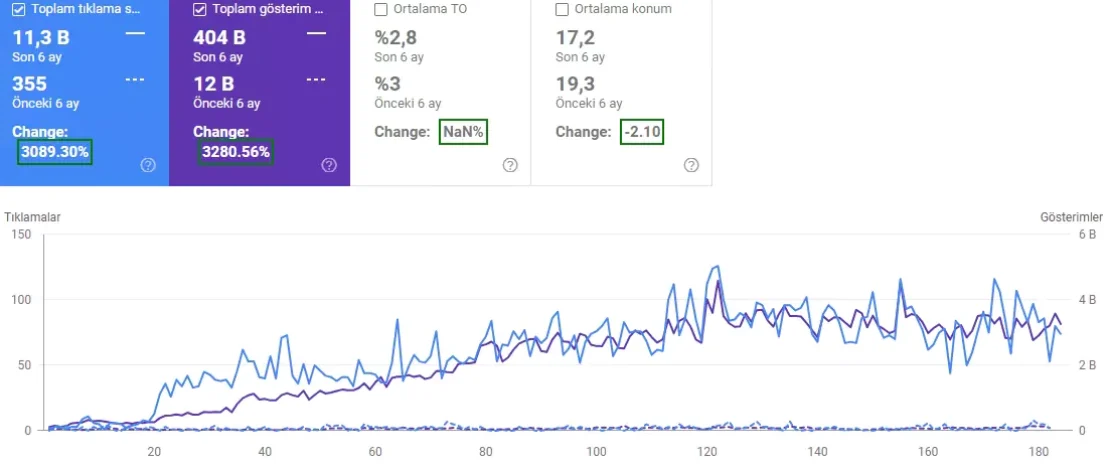Click the 100 mark on x-axis
This screenshot has width=1109, height=466.
tap(597, 450)
